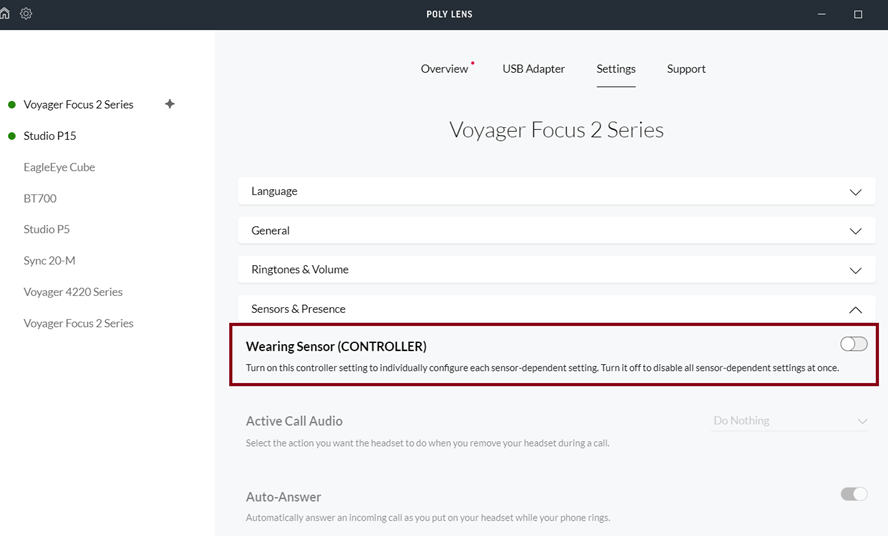
Task: Open the gear settings icon
Action: 26,13
